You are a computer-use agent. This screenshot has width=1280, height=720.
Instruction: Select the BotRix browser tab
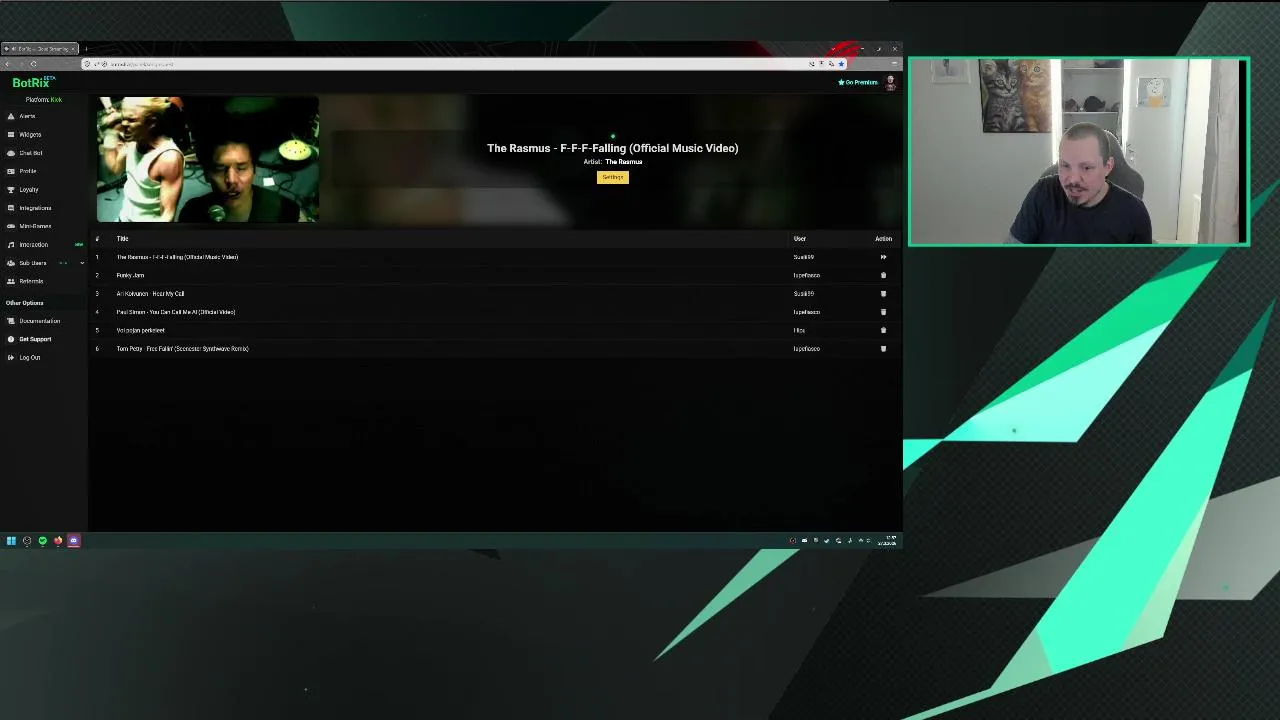click(x=40, y=49)
